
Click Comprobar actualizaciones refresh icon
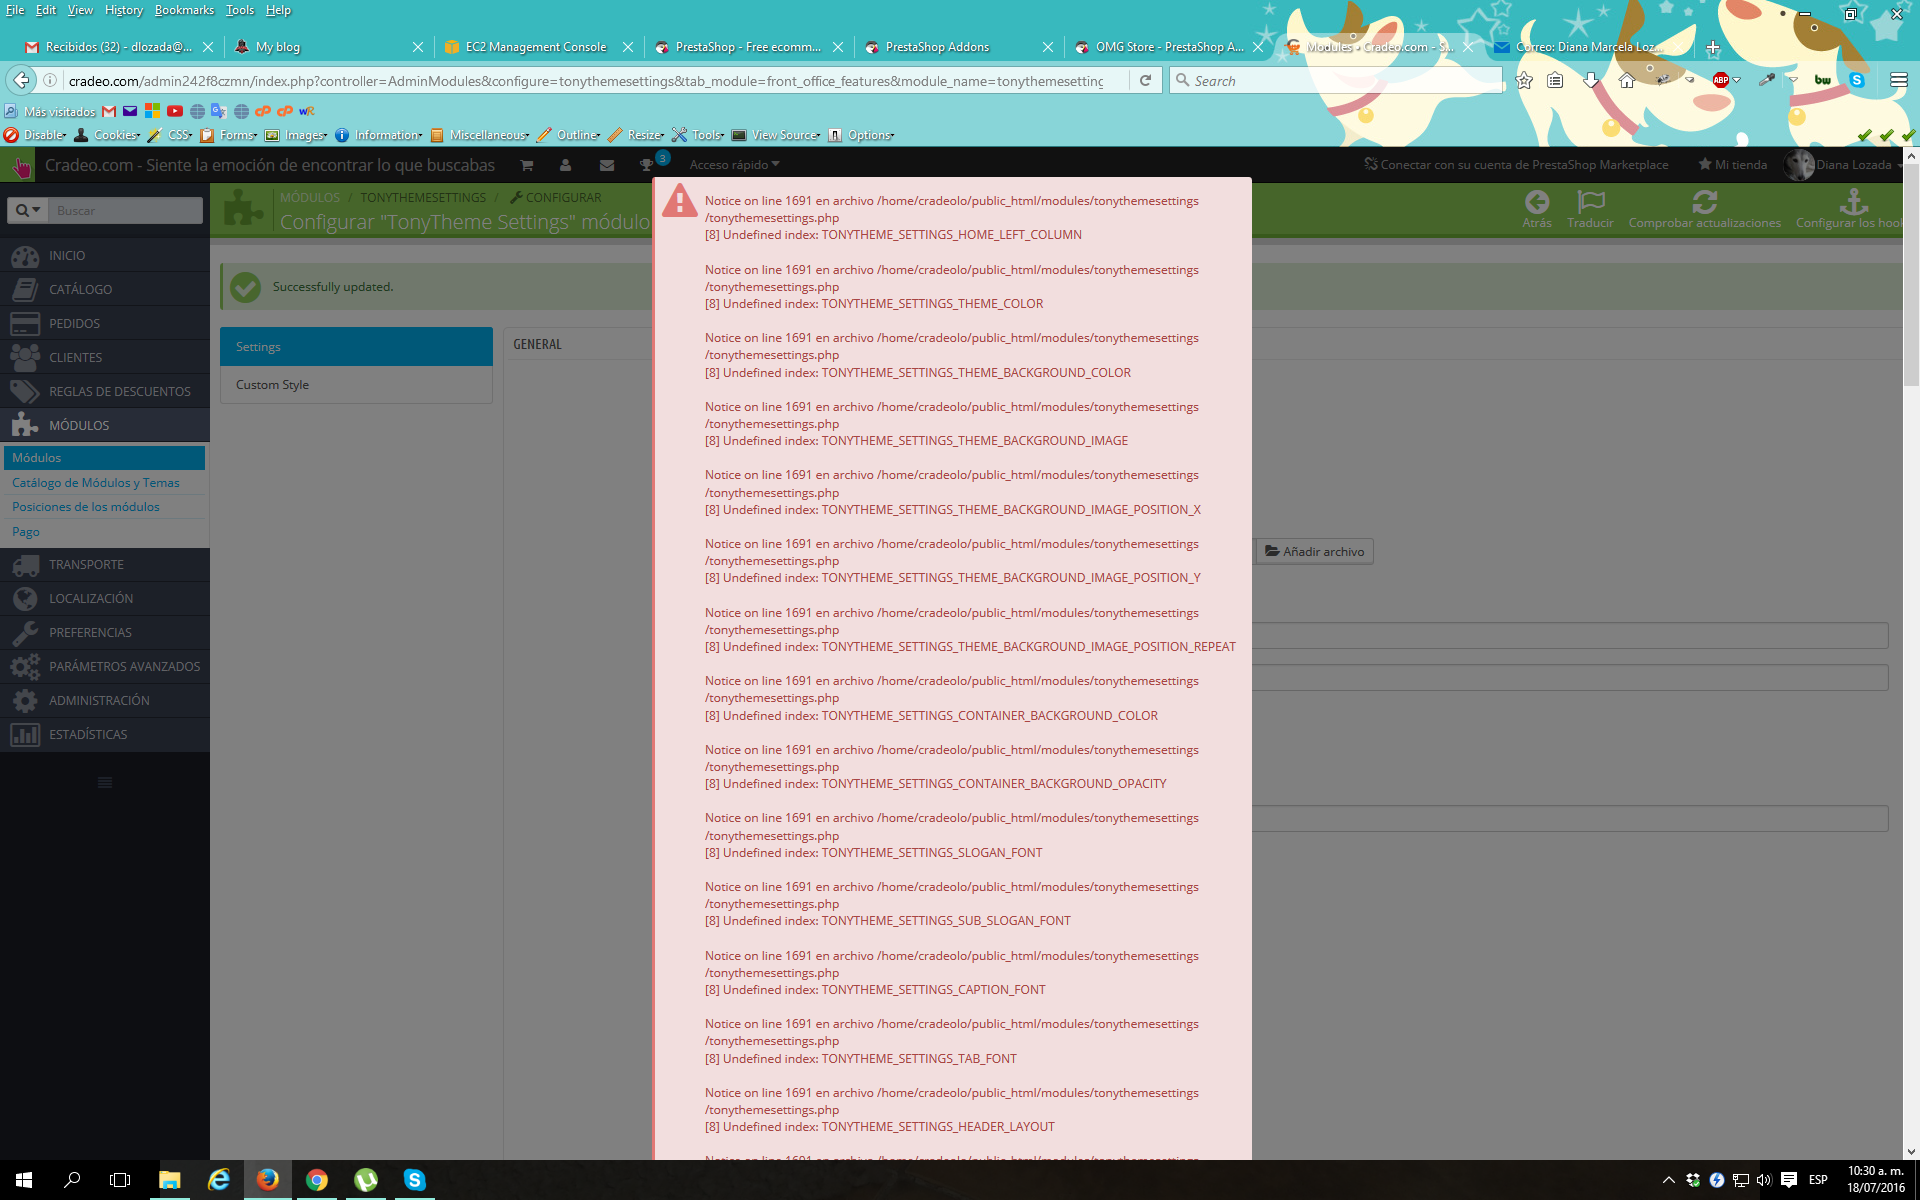coord(1704,202)
